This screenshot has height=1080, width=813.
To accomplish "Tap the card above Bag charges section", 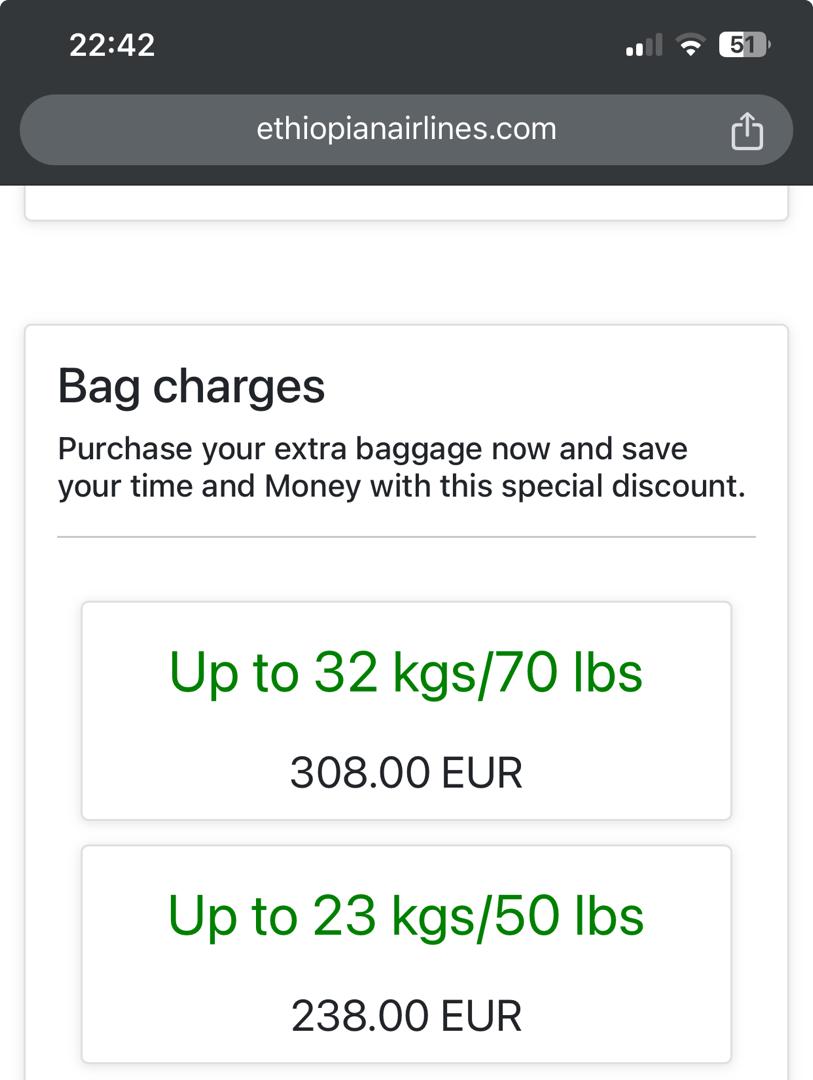I will [x=406, y=202].
